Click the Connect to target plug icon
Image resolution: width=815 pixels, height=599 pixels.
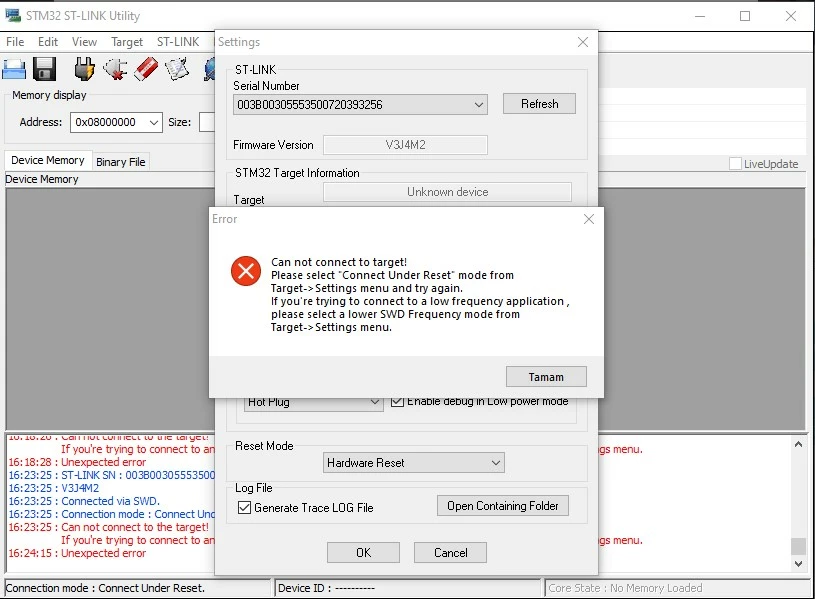84,69
